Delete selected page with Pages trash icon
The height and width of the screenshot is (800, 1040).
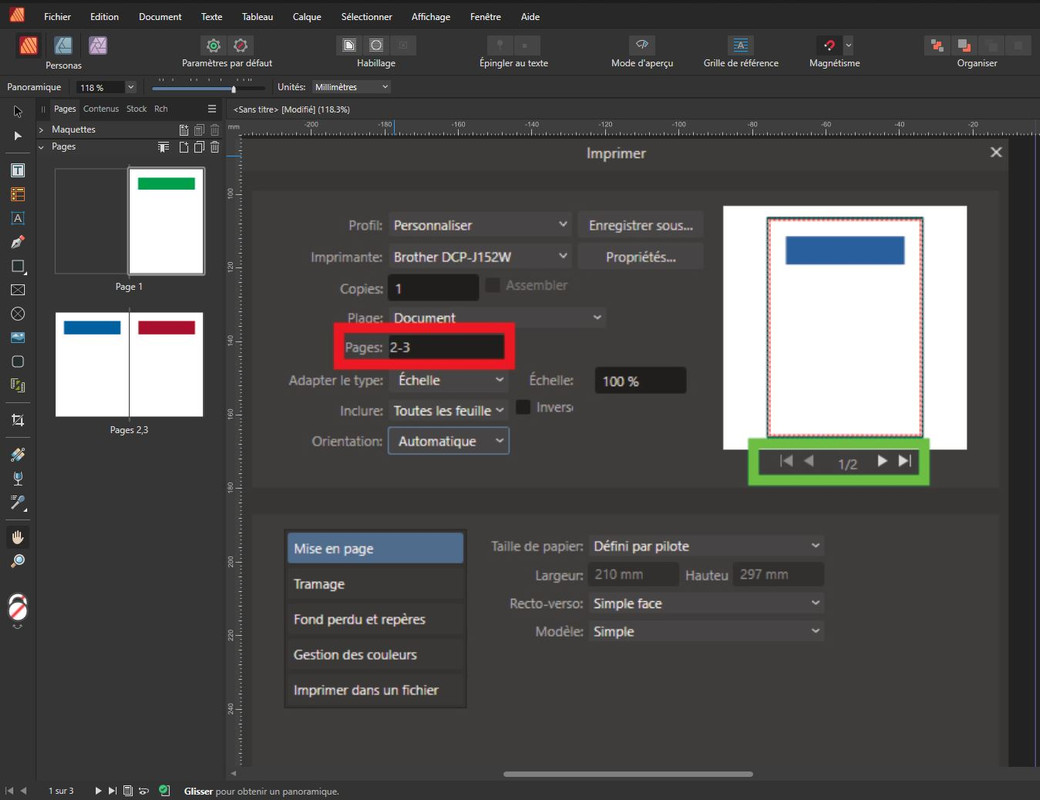click(215, 147)
